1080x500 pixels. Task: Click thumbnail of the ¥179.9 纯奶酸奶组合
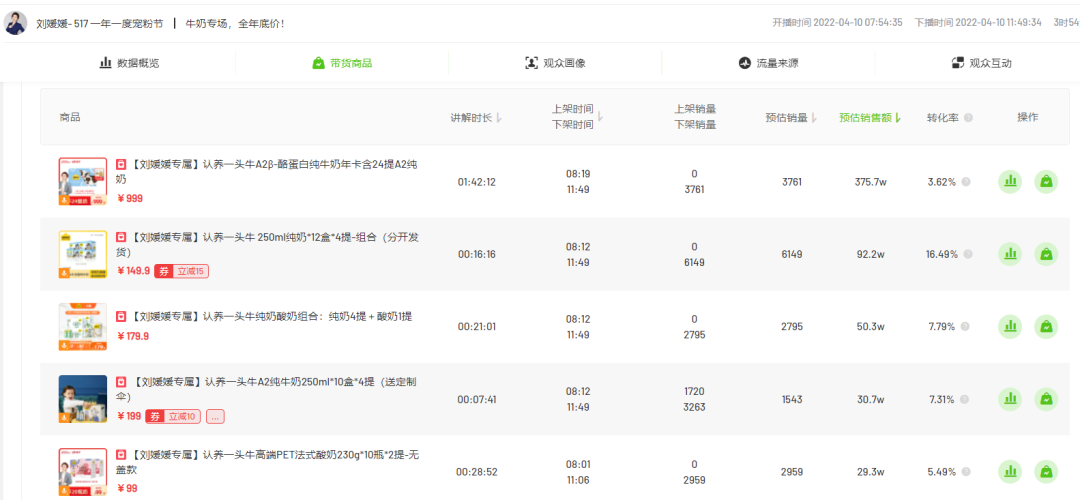tap(83, 326)
